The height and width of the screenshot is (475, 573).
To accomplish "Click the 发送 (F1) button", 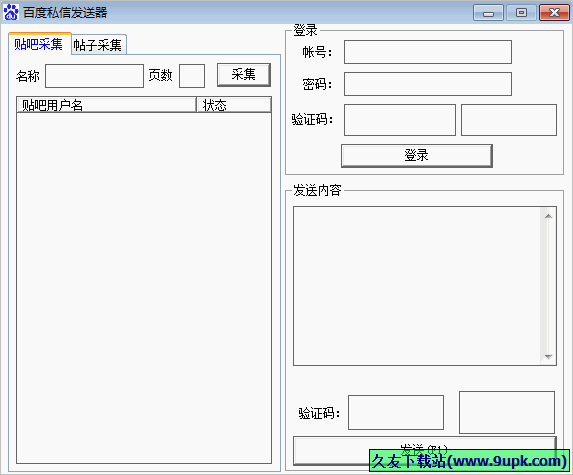I will point(425,450).
